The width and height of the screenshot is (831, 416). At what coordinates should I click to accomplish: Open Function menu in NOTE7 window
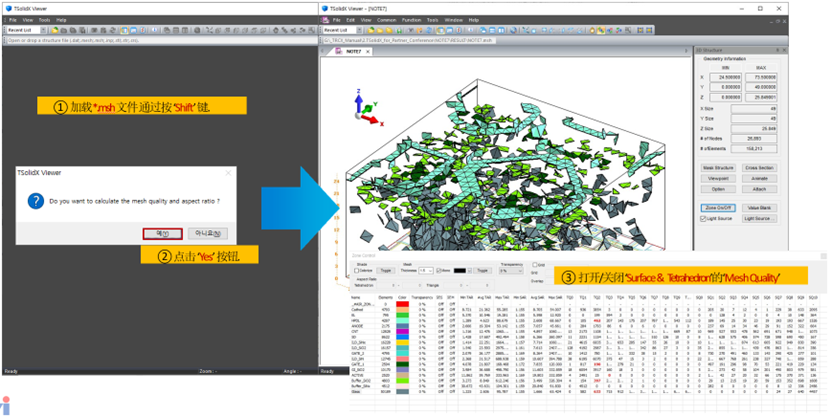411,20
